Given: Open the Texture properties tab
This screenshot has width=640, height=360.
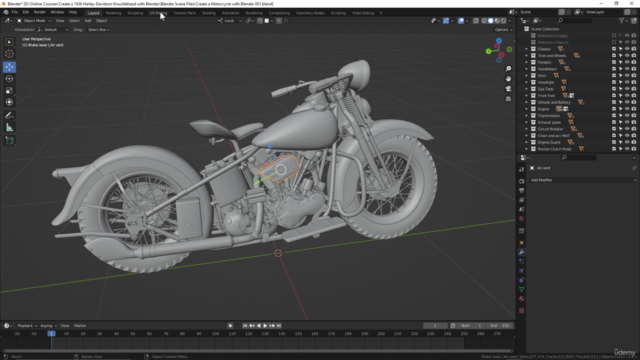Looking at the screenshot, I should [522, 311].
